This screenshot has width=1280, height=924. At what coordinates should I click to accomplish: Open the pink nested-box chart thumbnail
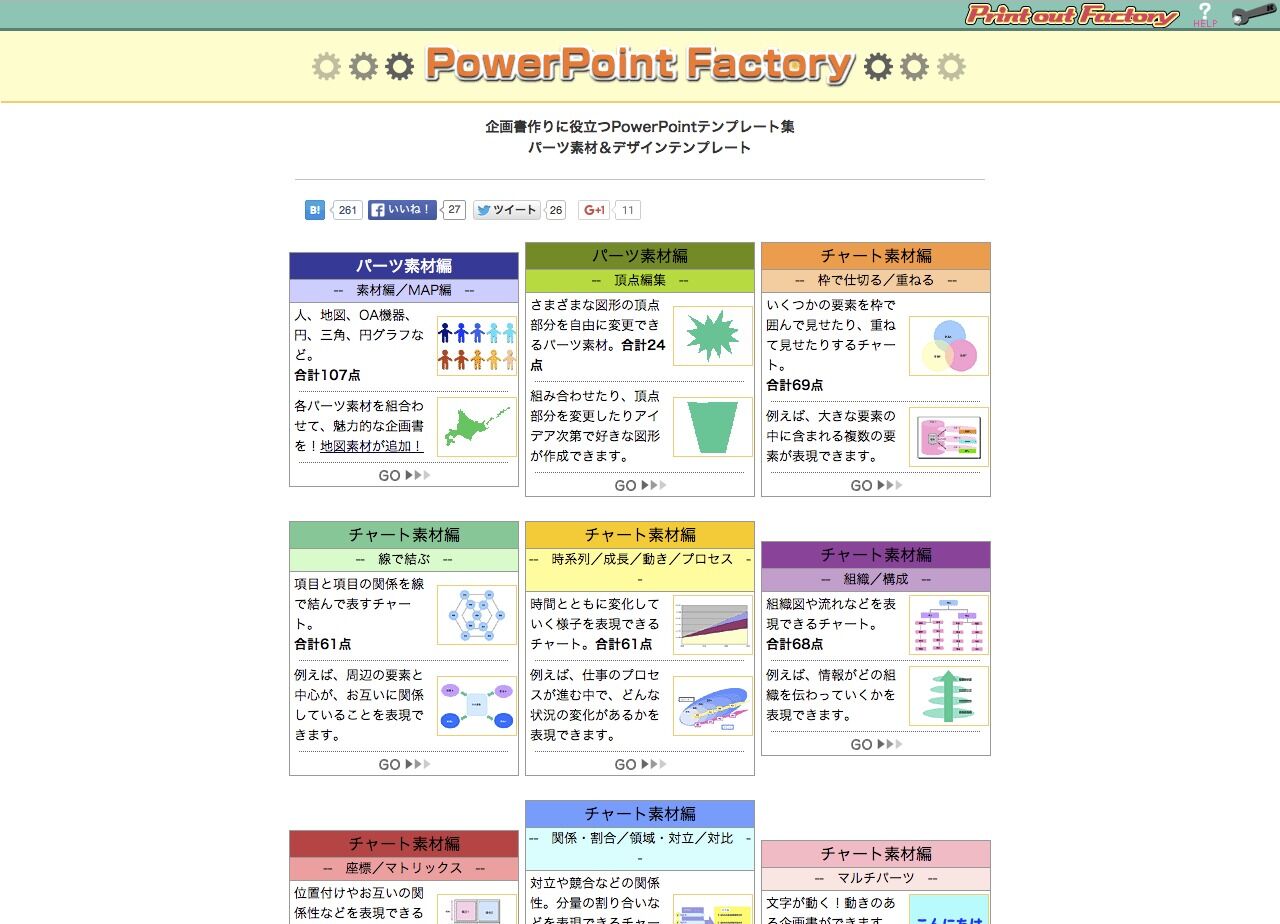point(949,437)
